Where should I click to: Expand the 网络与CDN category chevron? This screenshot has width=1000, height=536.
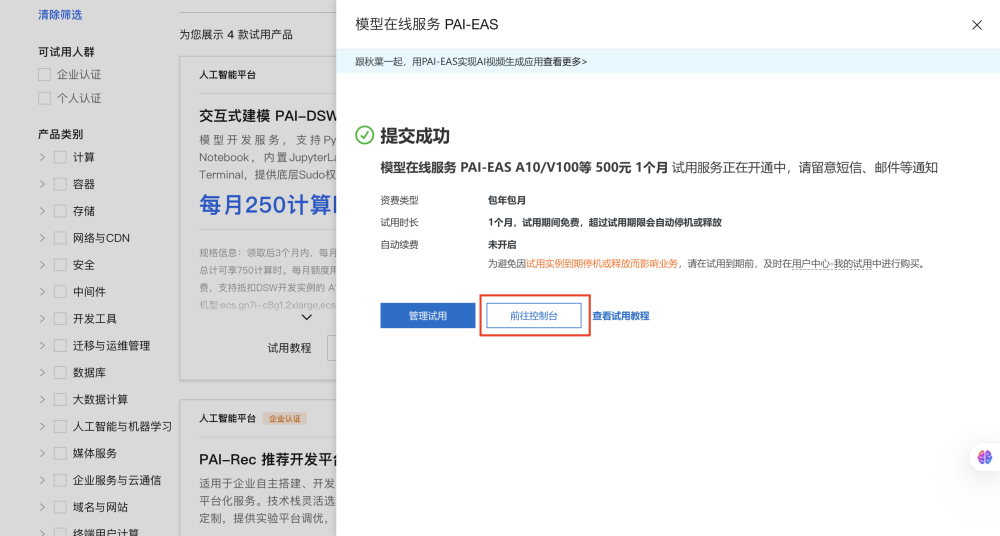(42, 238)
